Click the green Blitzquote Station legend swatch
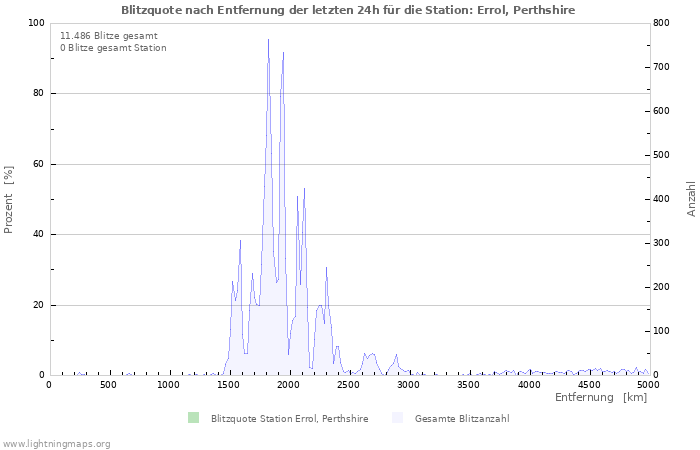 (193, 418)
